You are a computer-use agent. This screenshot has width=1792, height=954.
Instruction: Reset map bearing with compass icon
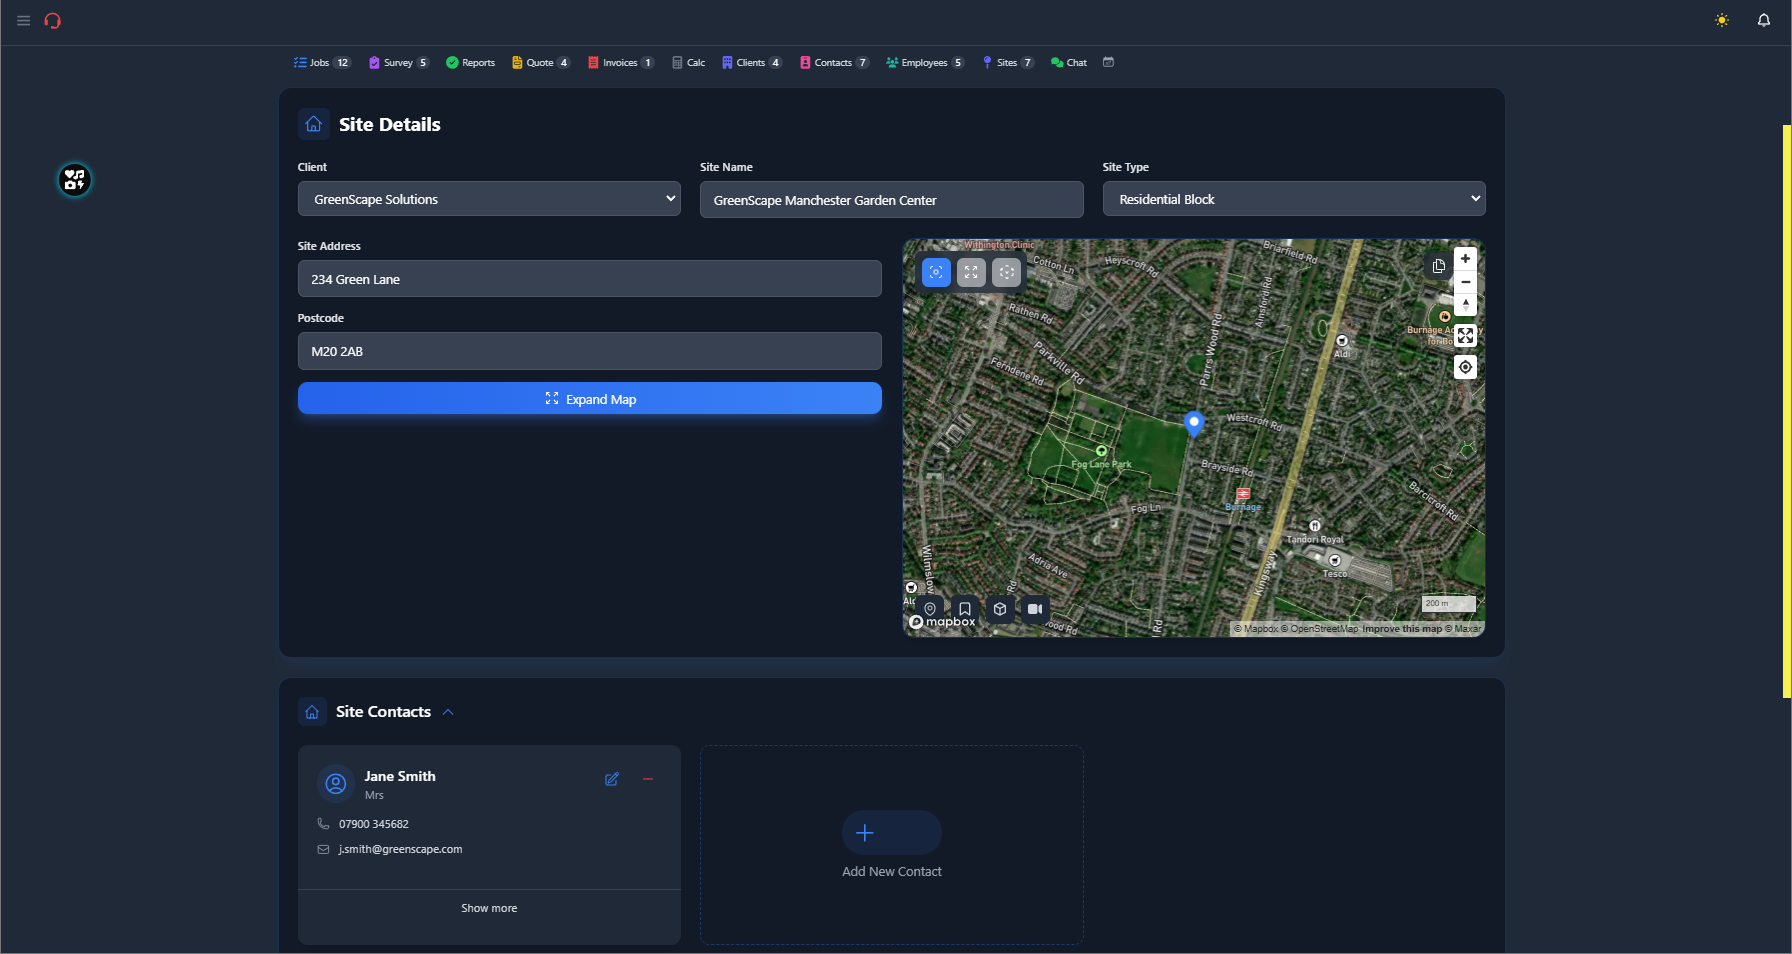(x=1465, y=305)
